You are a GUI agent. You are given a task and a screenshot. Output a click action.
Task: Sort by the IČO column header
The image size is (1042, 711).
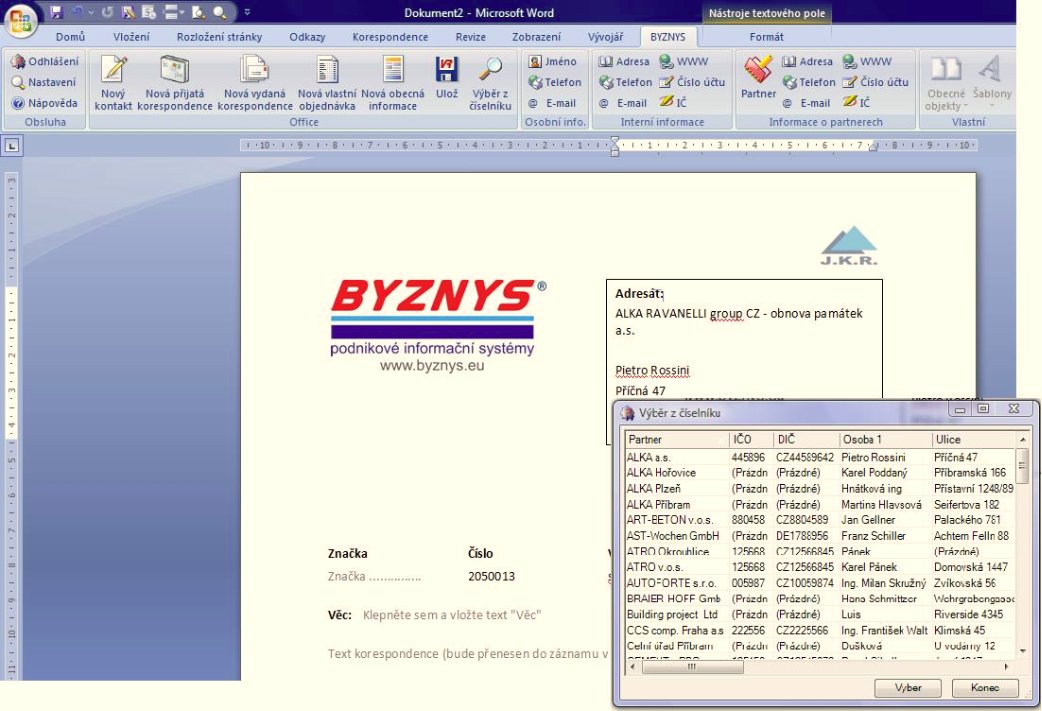[752, 439]
